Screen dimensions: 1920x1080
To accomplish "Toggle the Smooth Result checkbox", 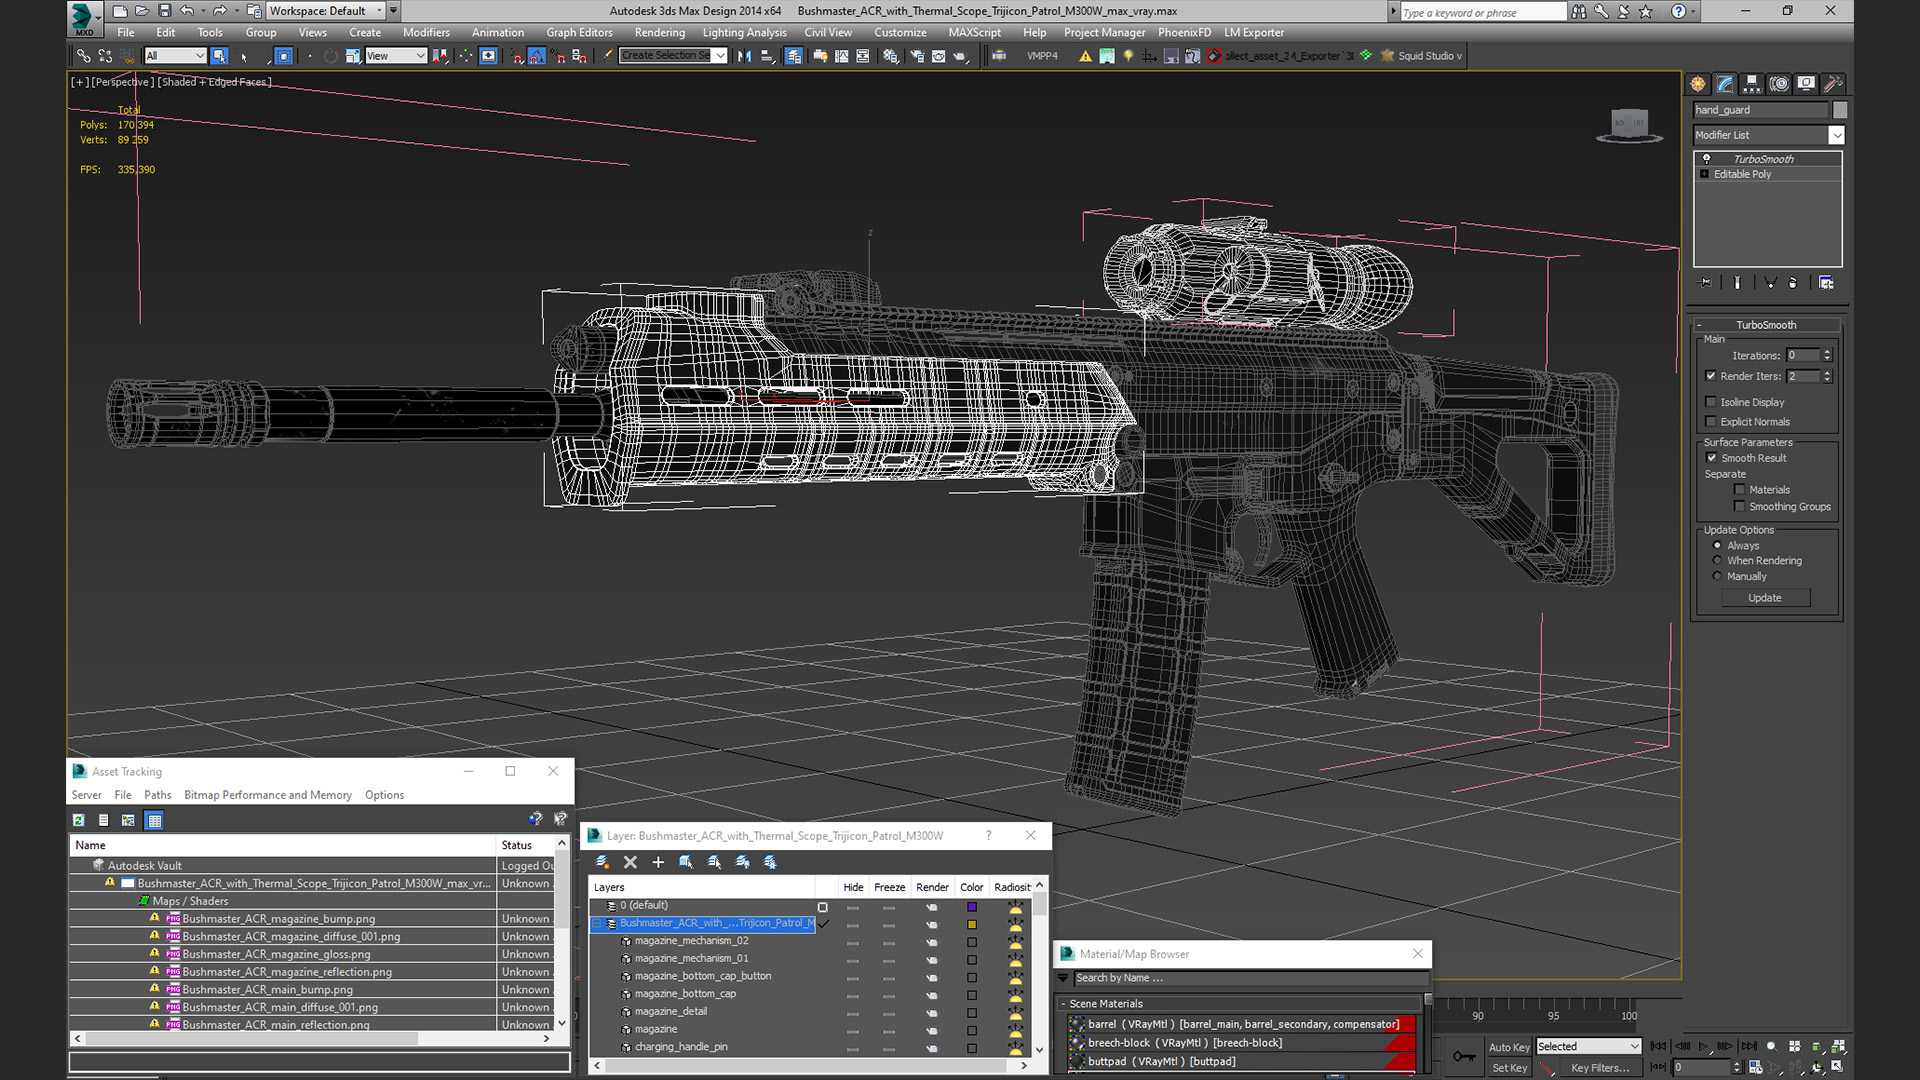I will point(1711,458).
